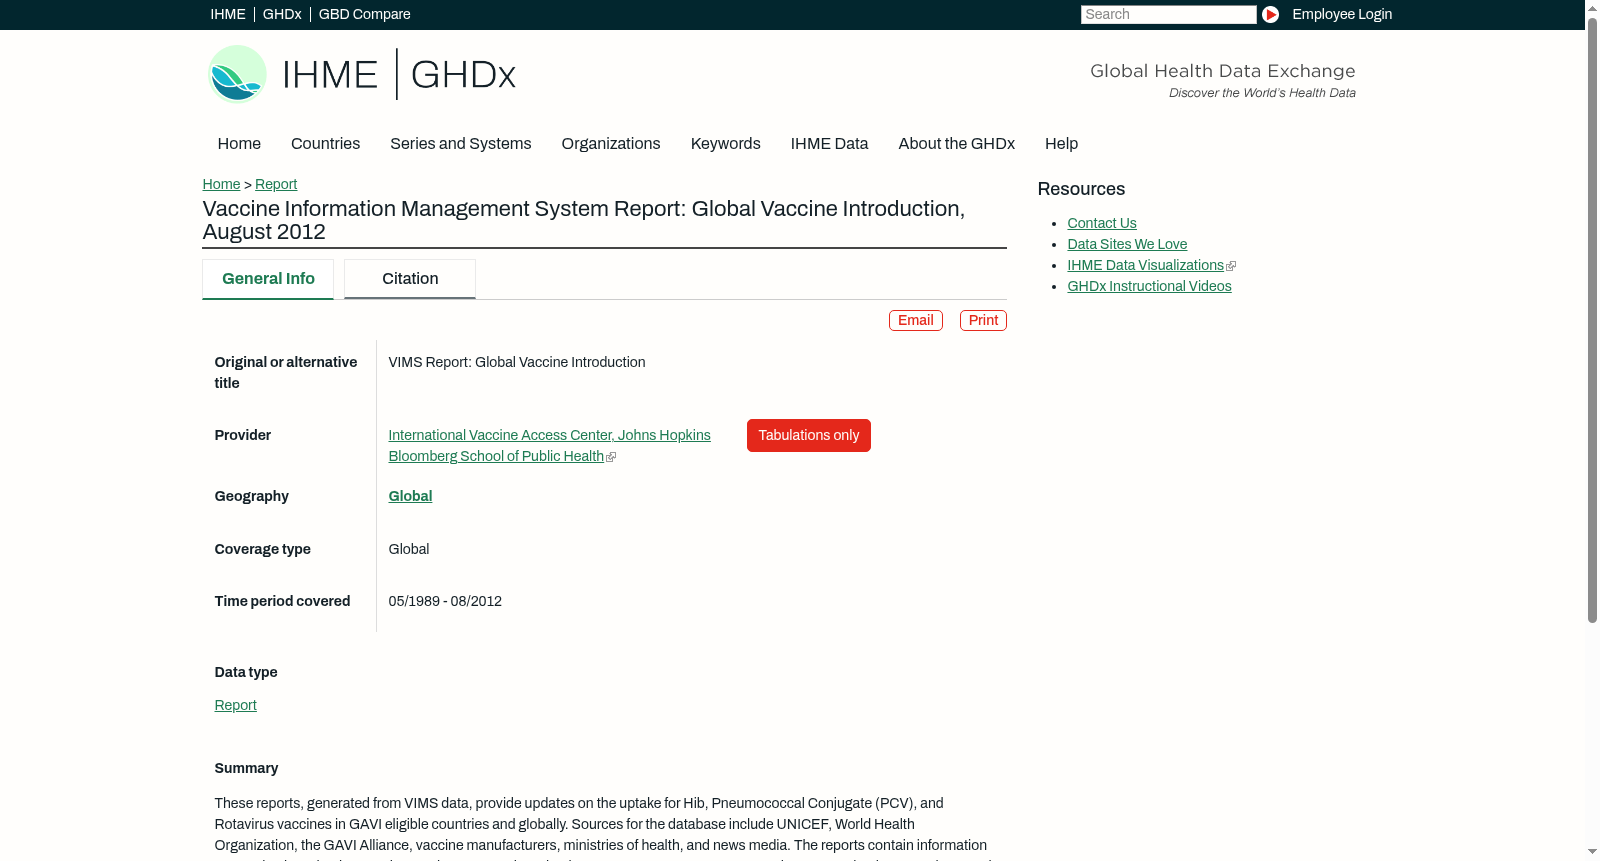Click the scrollbar up arrow
Screen dimensions: 1600x861
tap(1592, 7)
